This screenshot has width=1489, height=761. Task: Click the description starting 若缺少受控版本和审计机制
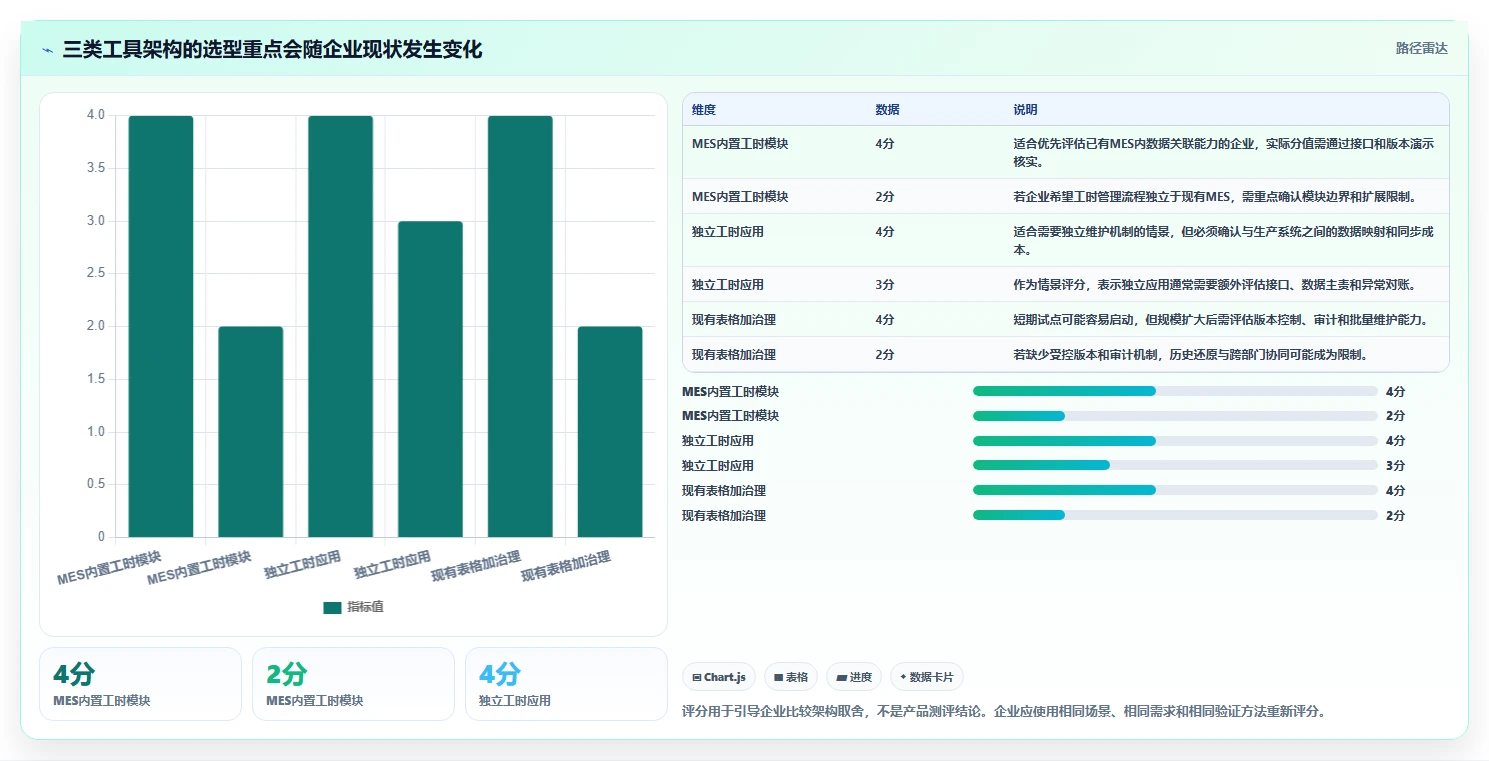coord(1190,355)
